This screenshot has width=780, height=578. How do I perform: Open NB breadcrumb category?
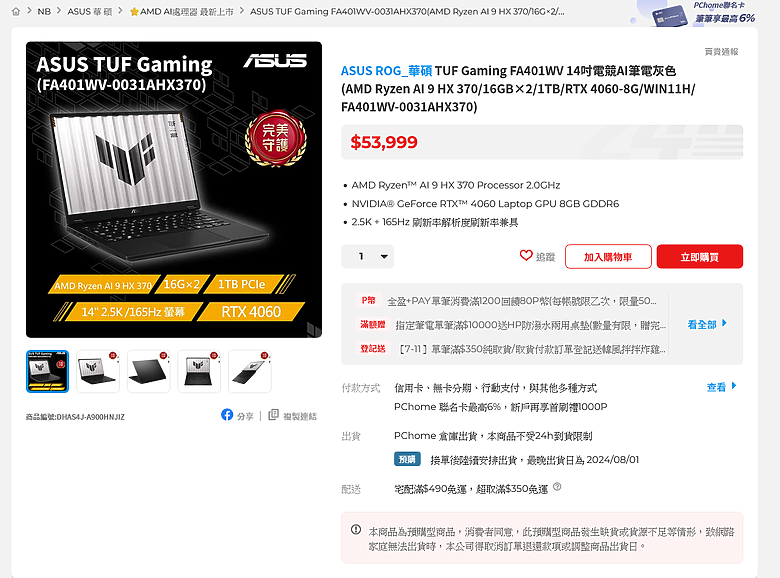point(44,11)
